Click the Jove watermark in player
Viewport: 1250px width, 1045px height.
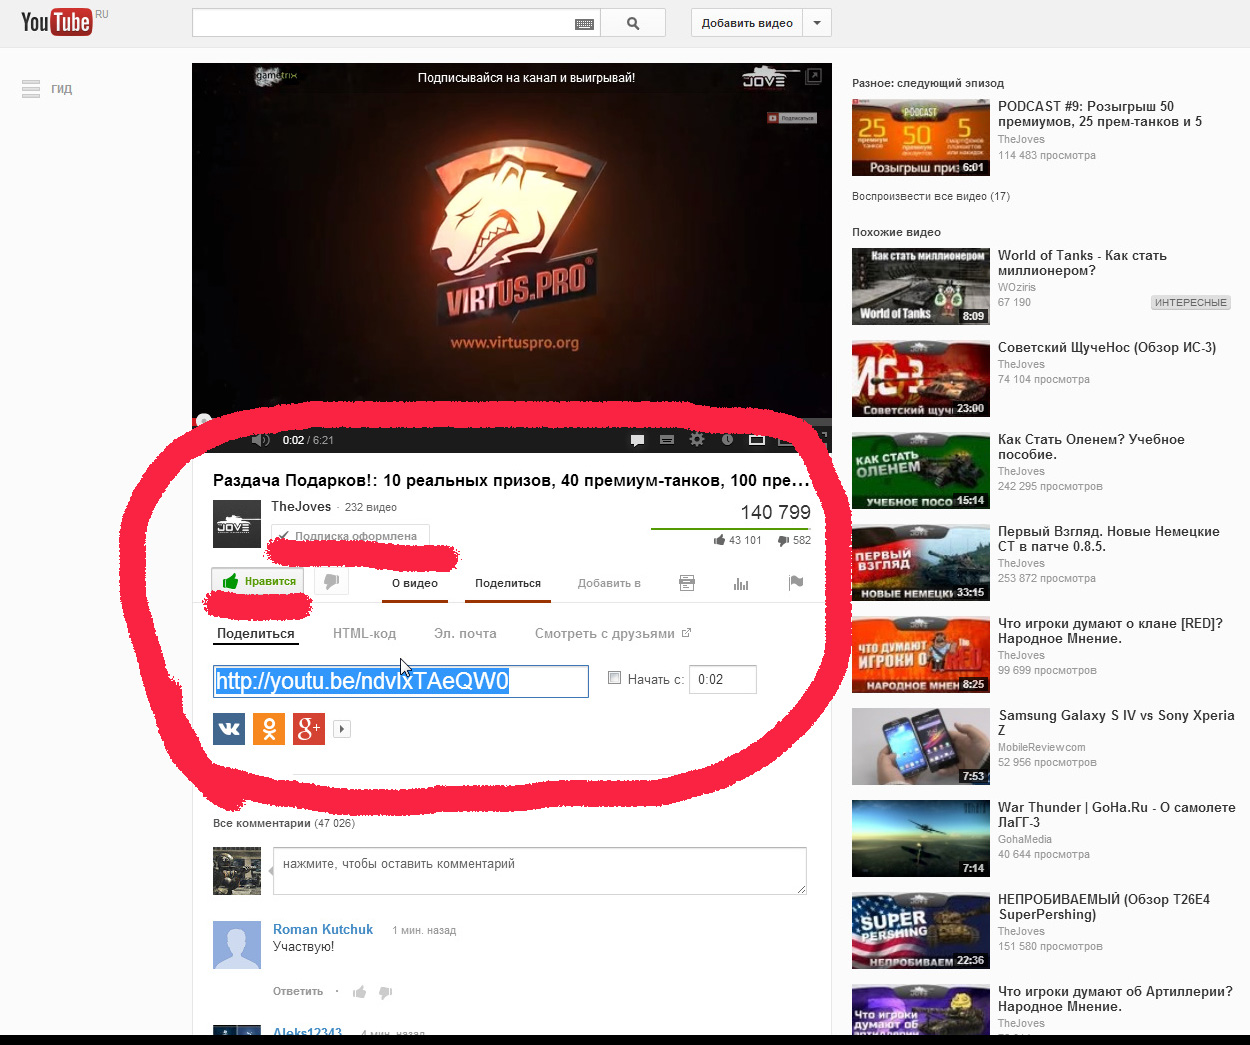(770, 78)
